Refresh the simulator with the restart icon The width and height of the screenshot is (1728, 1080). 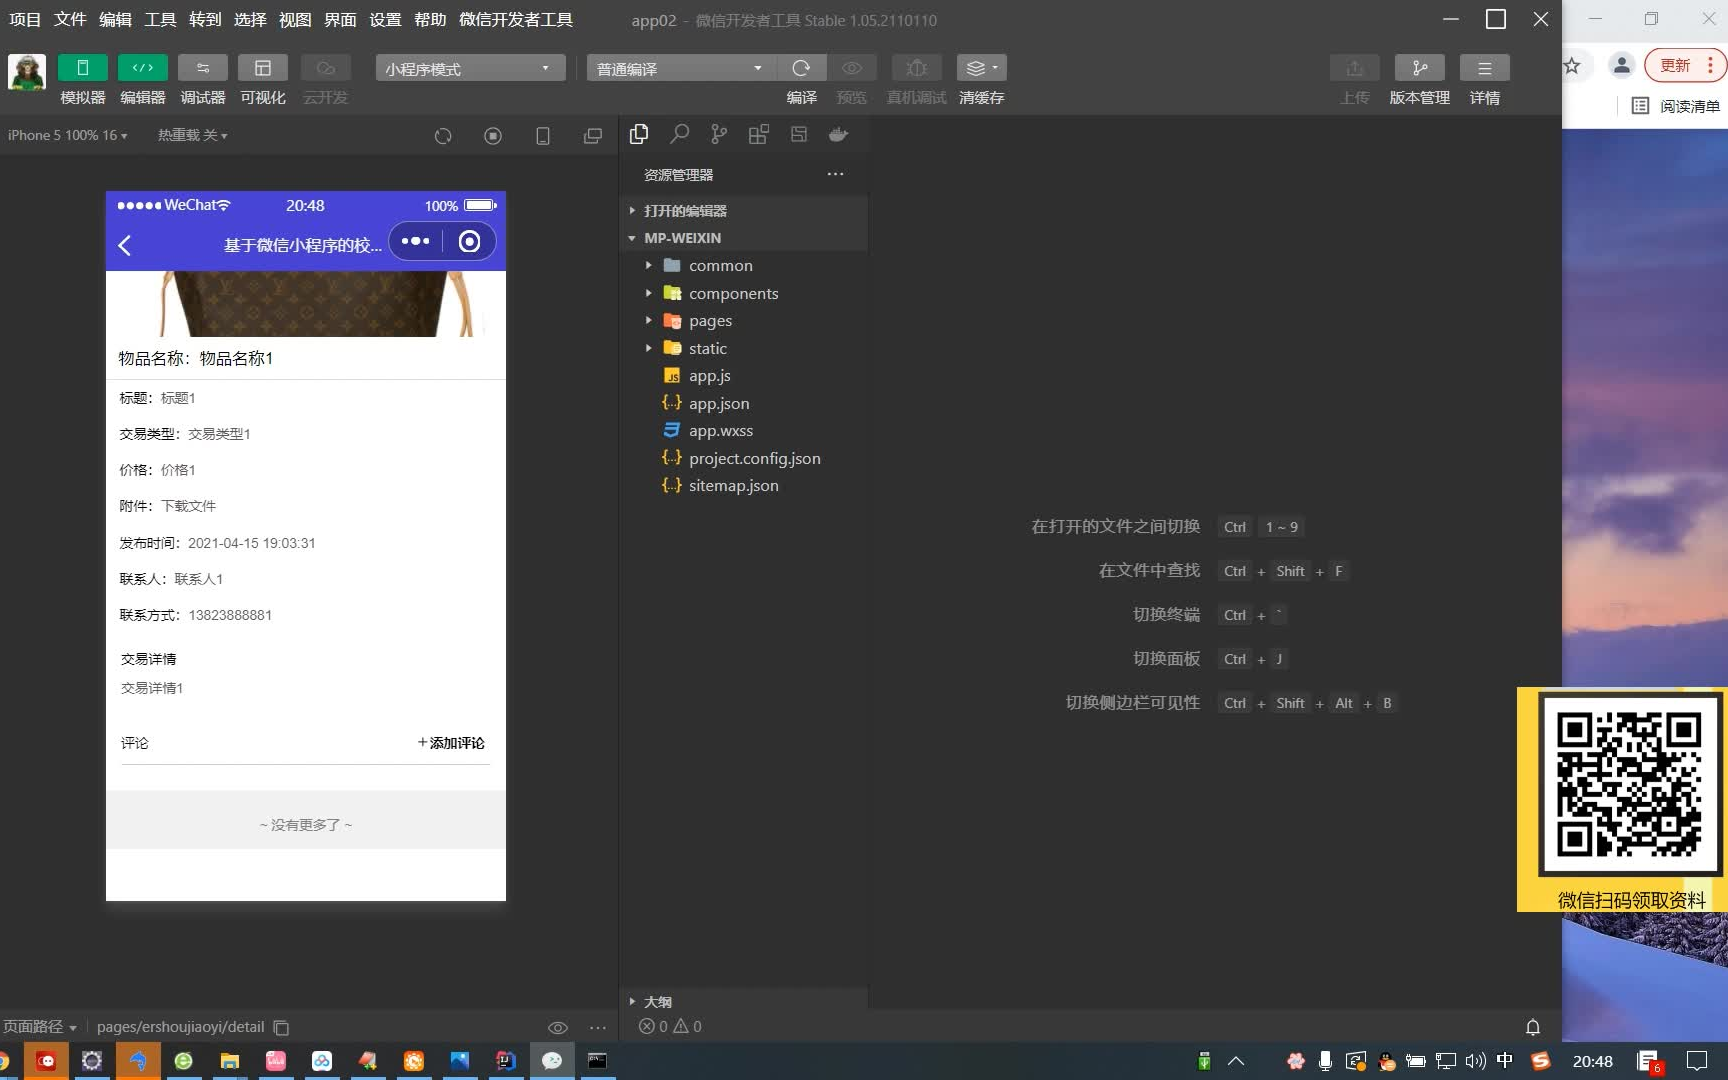[443, 136]
